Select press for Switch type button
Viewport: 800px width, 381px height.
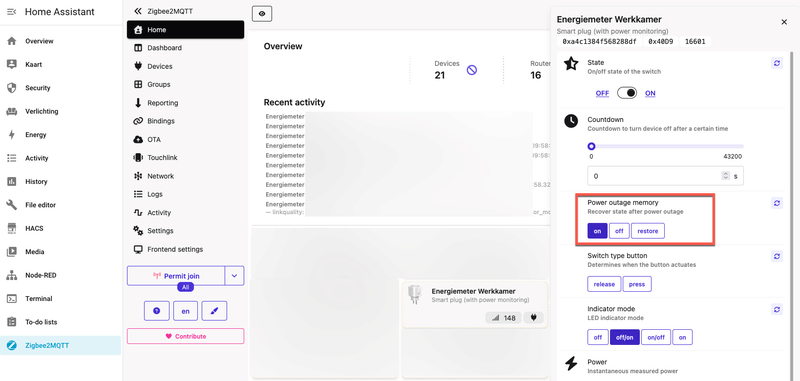pyautogui.click(x=637, y=284)
